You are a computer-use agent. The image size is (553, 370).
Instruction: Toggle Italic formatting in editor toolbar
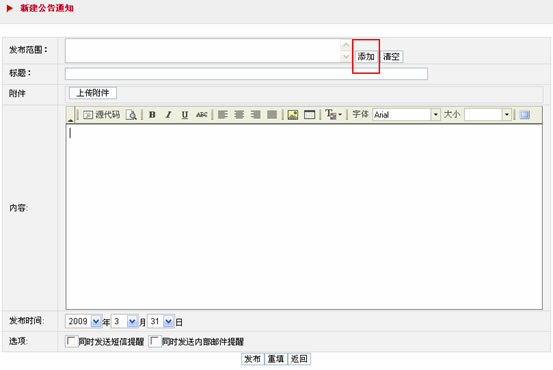(169, 115)
